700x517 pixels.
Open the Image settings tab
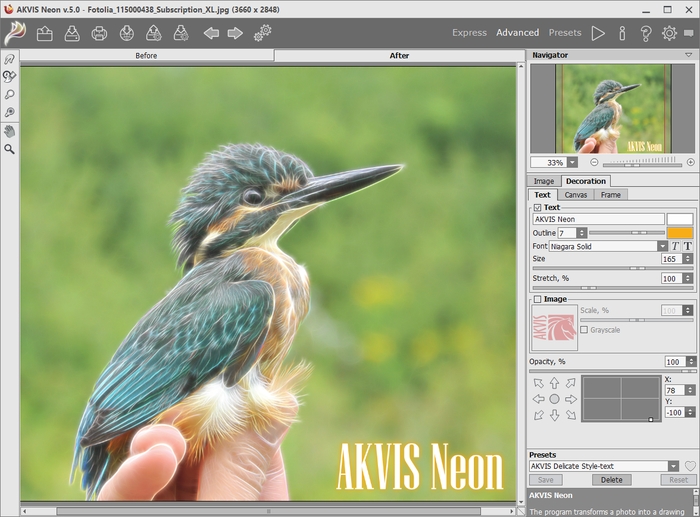(544, 181)
